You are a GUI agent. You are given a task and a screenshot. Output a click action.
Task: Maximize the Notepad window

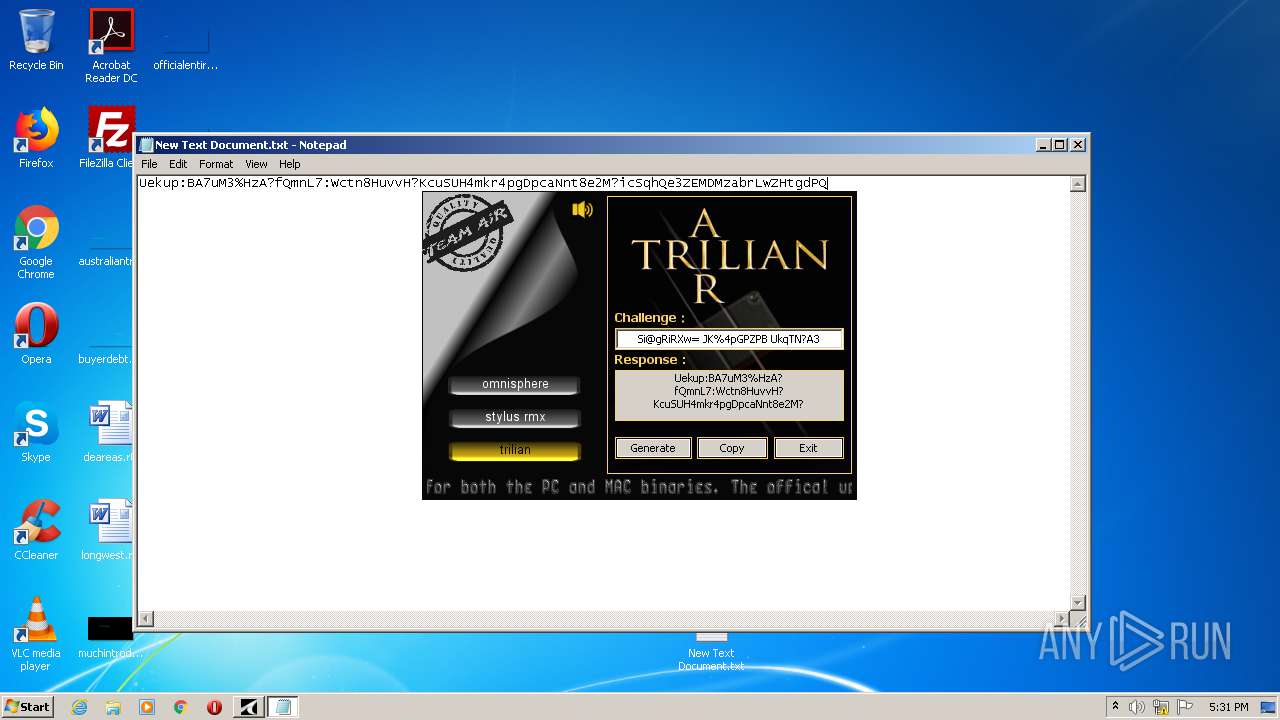click(x=1060, y=145)
